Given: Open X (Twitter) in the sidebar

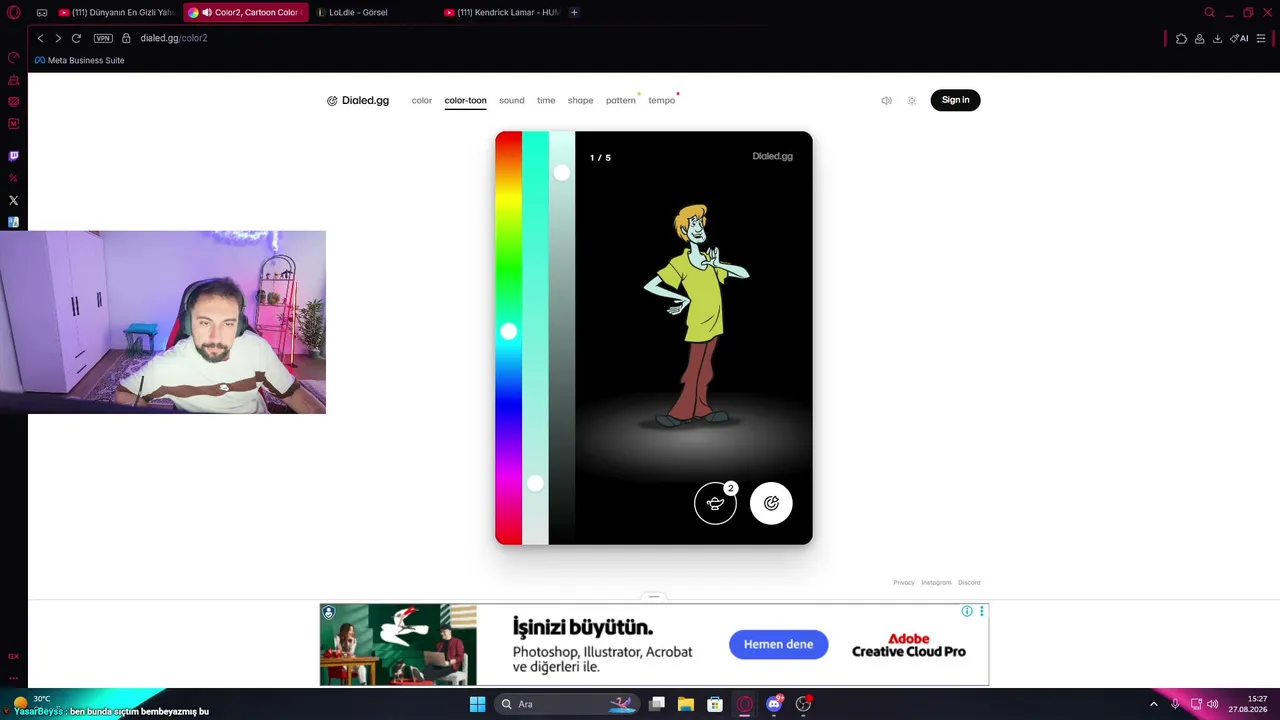Looking at the screenshot, I should tap(13, 200).
